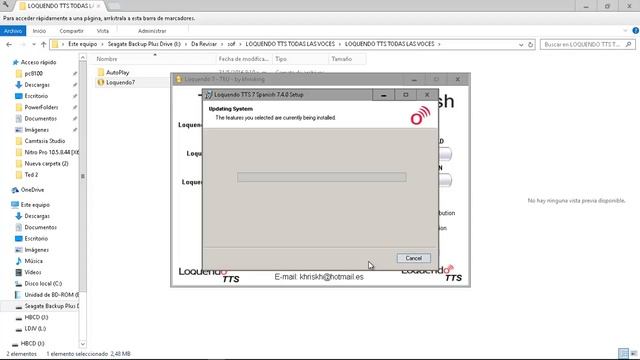Screen dimensions: 640x360
Task: Open the LDJV (L:) drive
Action: (35, 329)
